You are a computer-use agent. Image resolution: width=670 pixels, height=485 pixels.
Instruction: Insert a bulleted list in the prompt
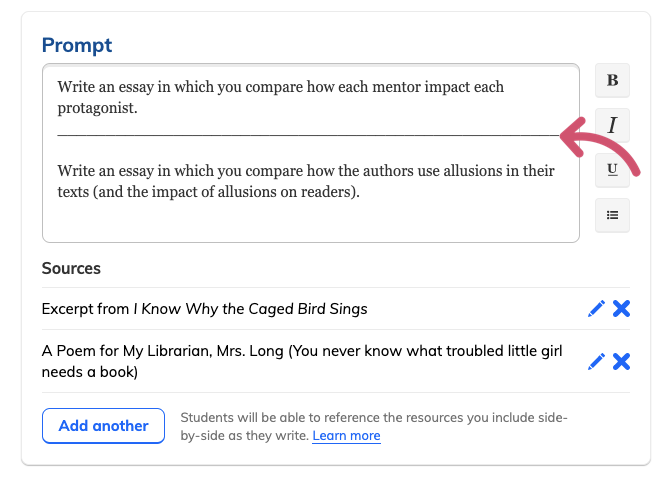[x=612, y=215]
